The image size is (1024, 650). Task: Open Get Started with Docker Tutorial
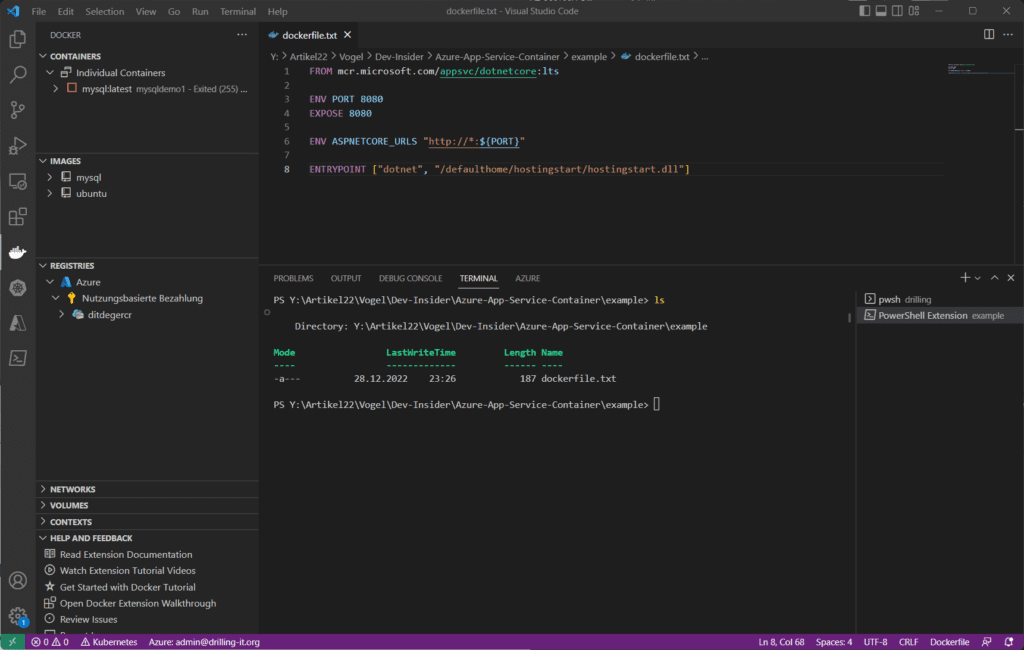[127, 587]
